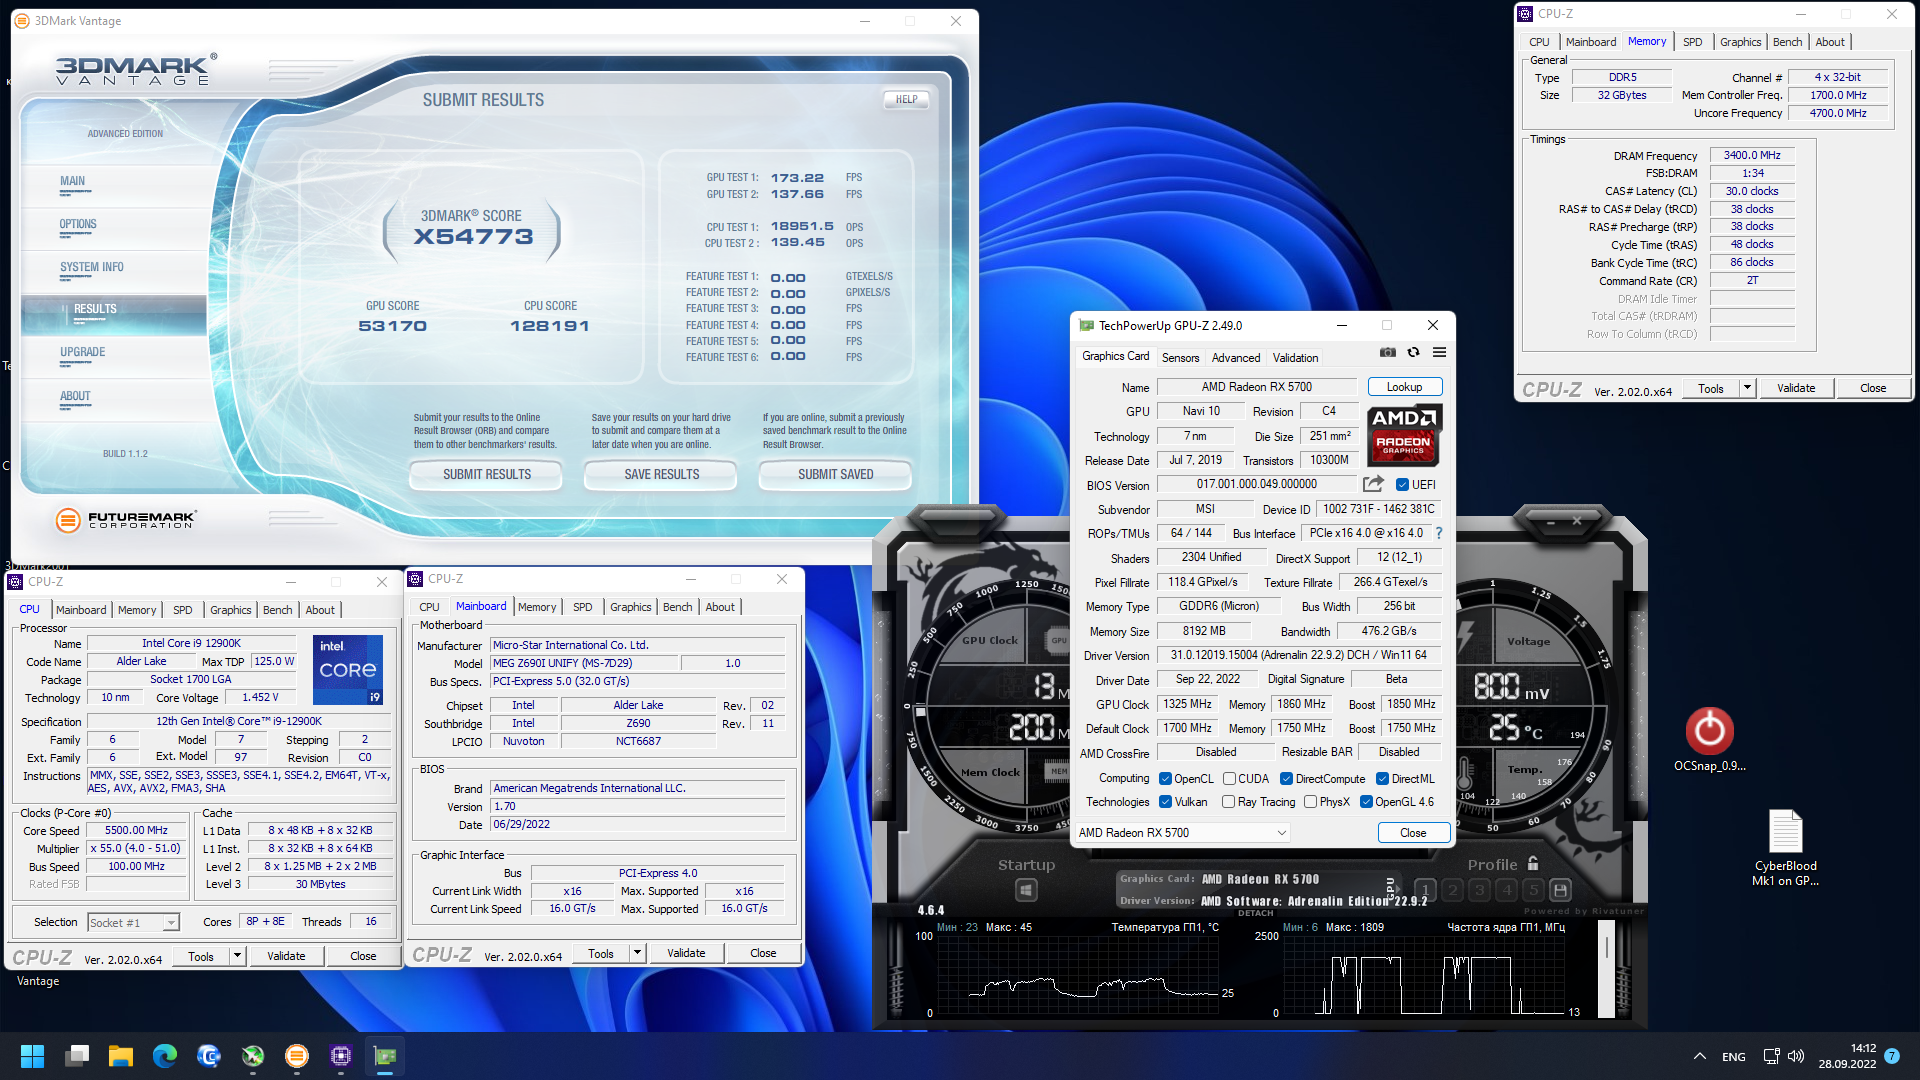Select Afterburner profile slot 1
Screen dimensions: 1920x1080
tap(1425, 890)
